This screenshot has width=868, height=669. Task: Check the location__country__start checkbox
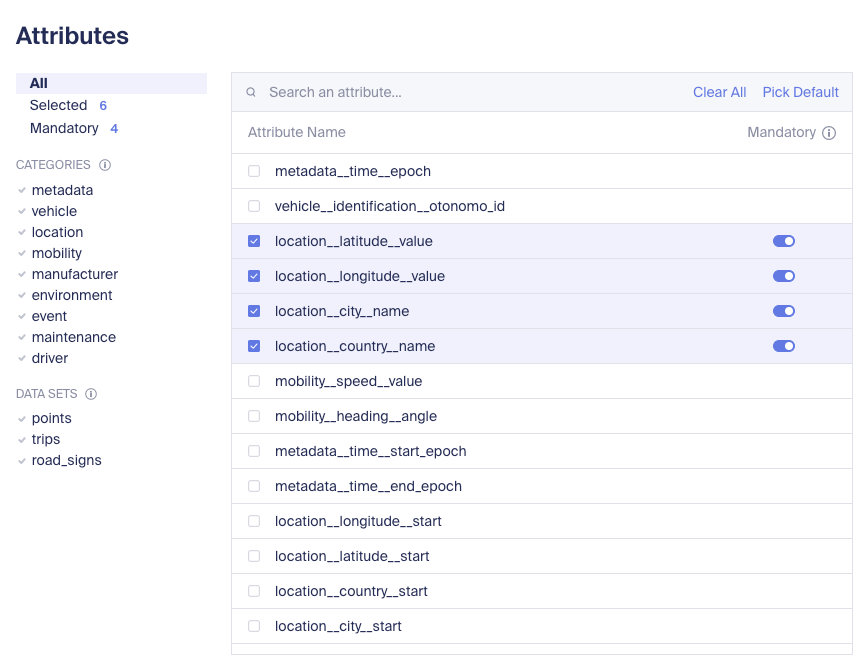254,591
